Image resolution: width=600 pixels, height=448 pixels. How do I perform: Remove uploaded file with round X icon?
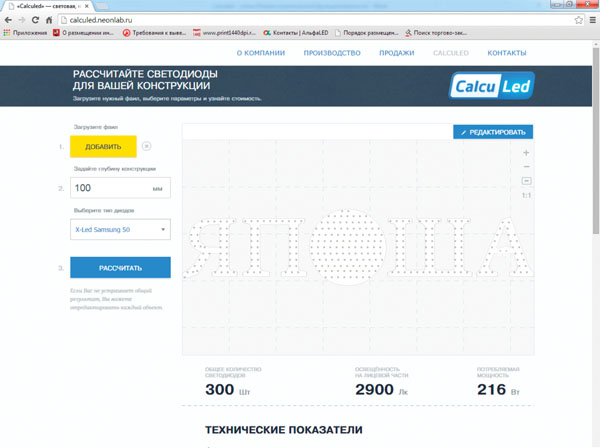point(147,146)
